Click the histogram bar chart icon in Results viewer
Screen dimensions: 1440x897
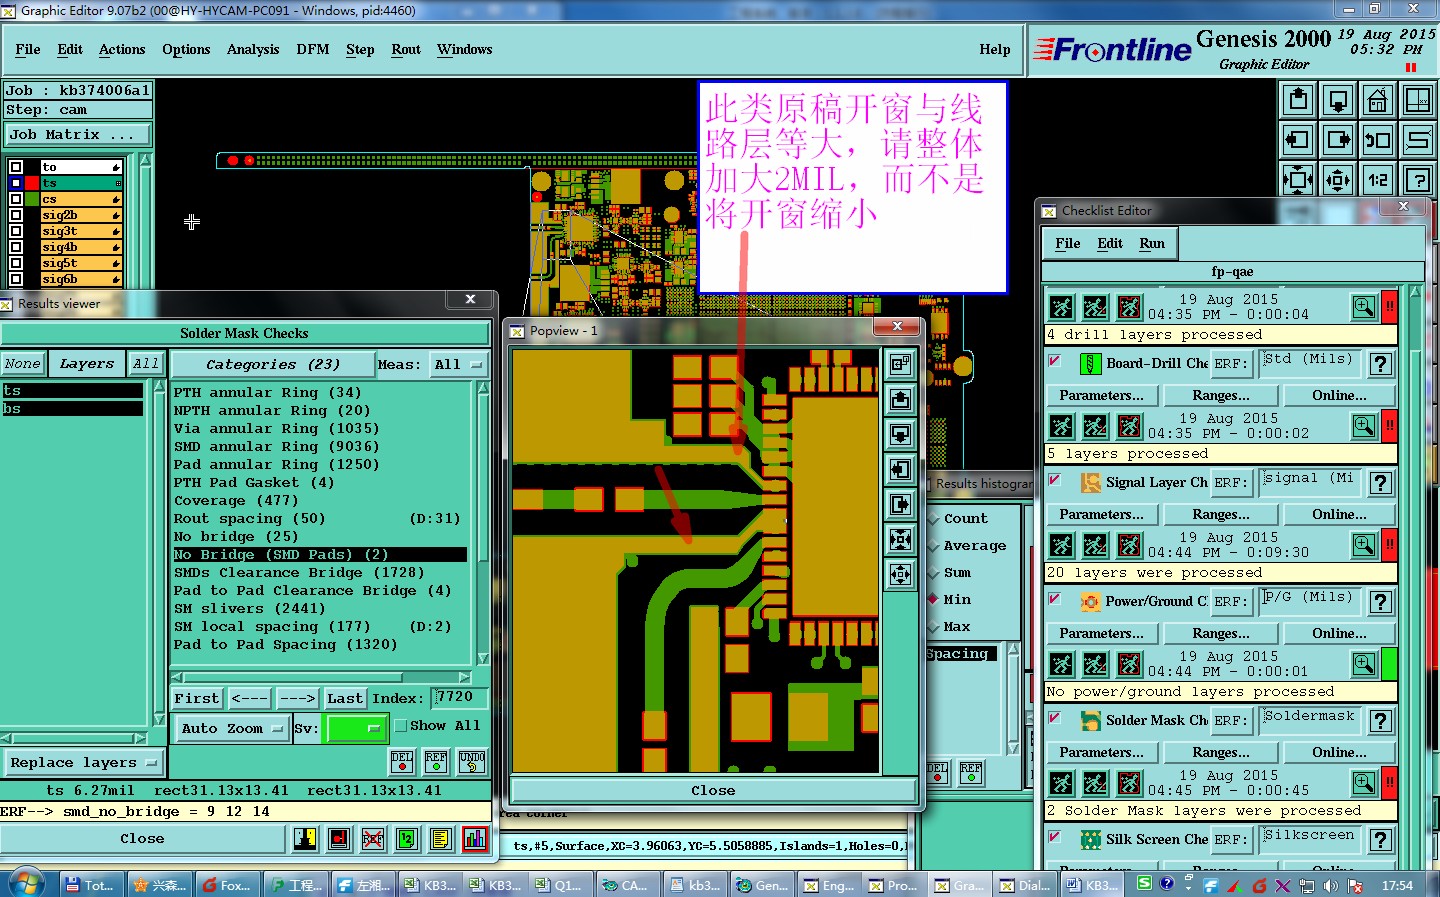(475, 839)
